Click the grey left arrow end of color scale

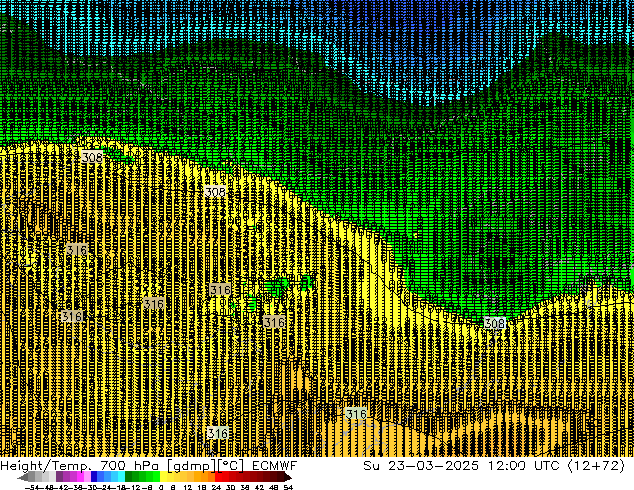tap(23, 477)
